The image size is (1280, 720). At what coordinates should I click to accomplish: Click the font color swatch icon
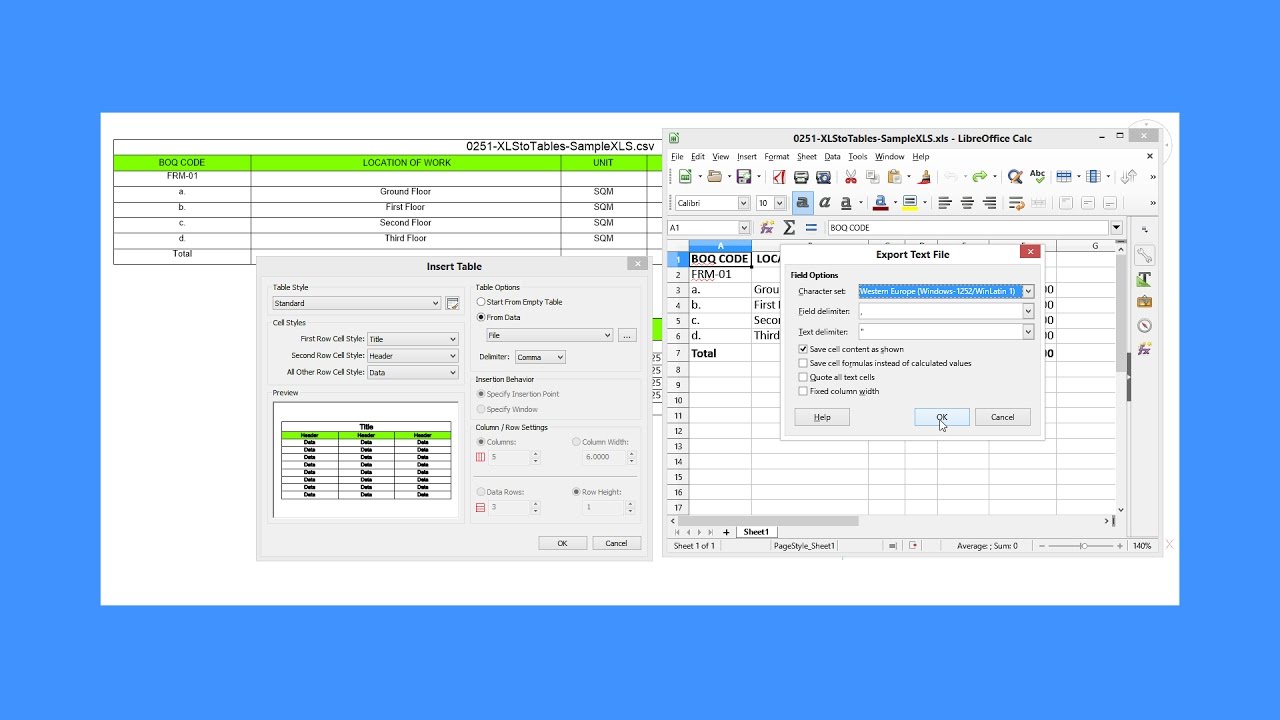pos(880,203)
